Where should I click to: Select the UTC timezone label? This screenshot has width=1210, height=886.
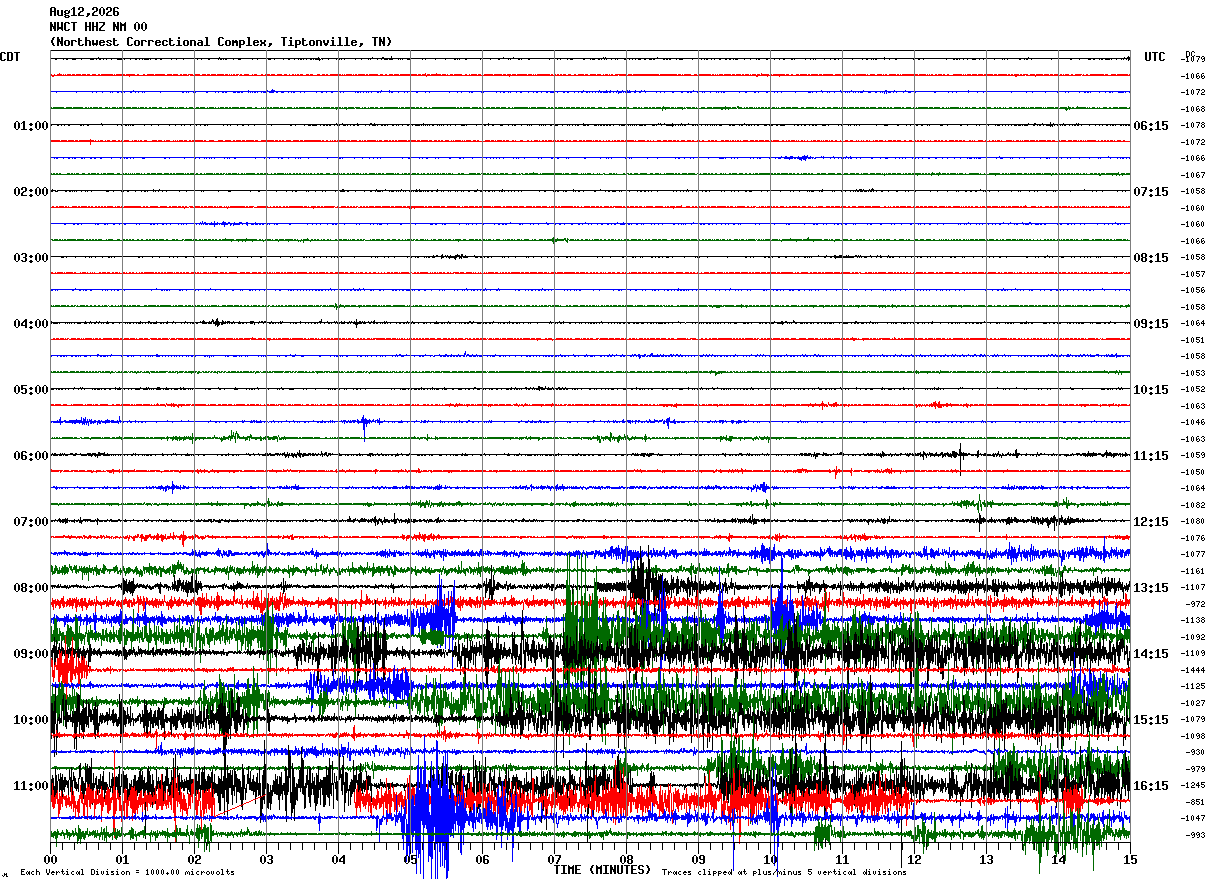1155,57
